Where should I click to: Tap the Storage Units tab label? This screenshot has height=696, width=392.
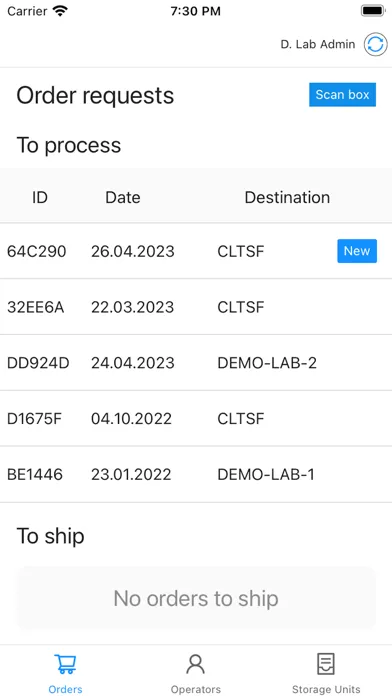pyautogui.click(x=326, y=689)
